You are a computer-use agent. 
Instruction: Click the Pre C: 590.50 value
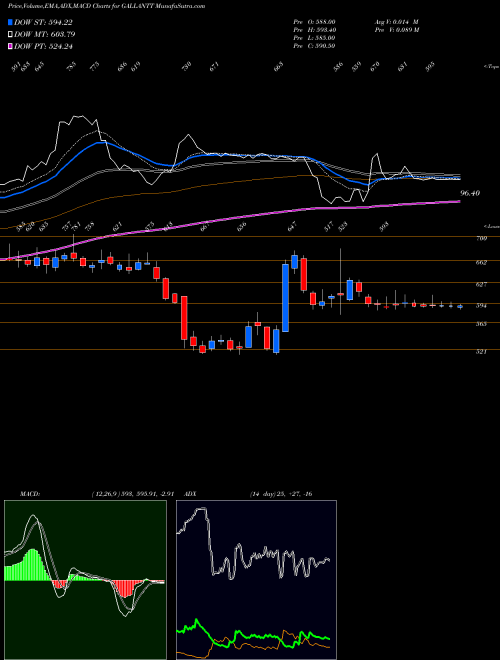click(x=314, y=46)
